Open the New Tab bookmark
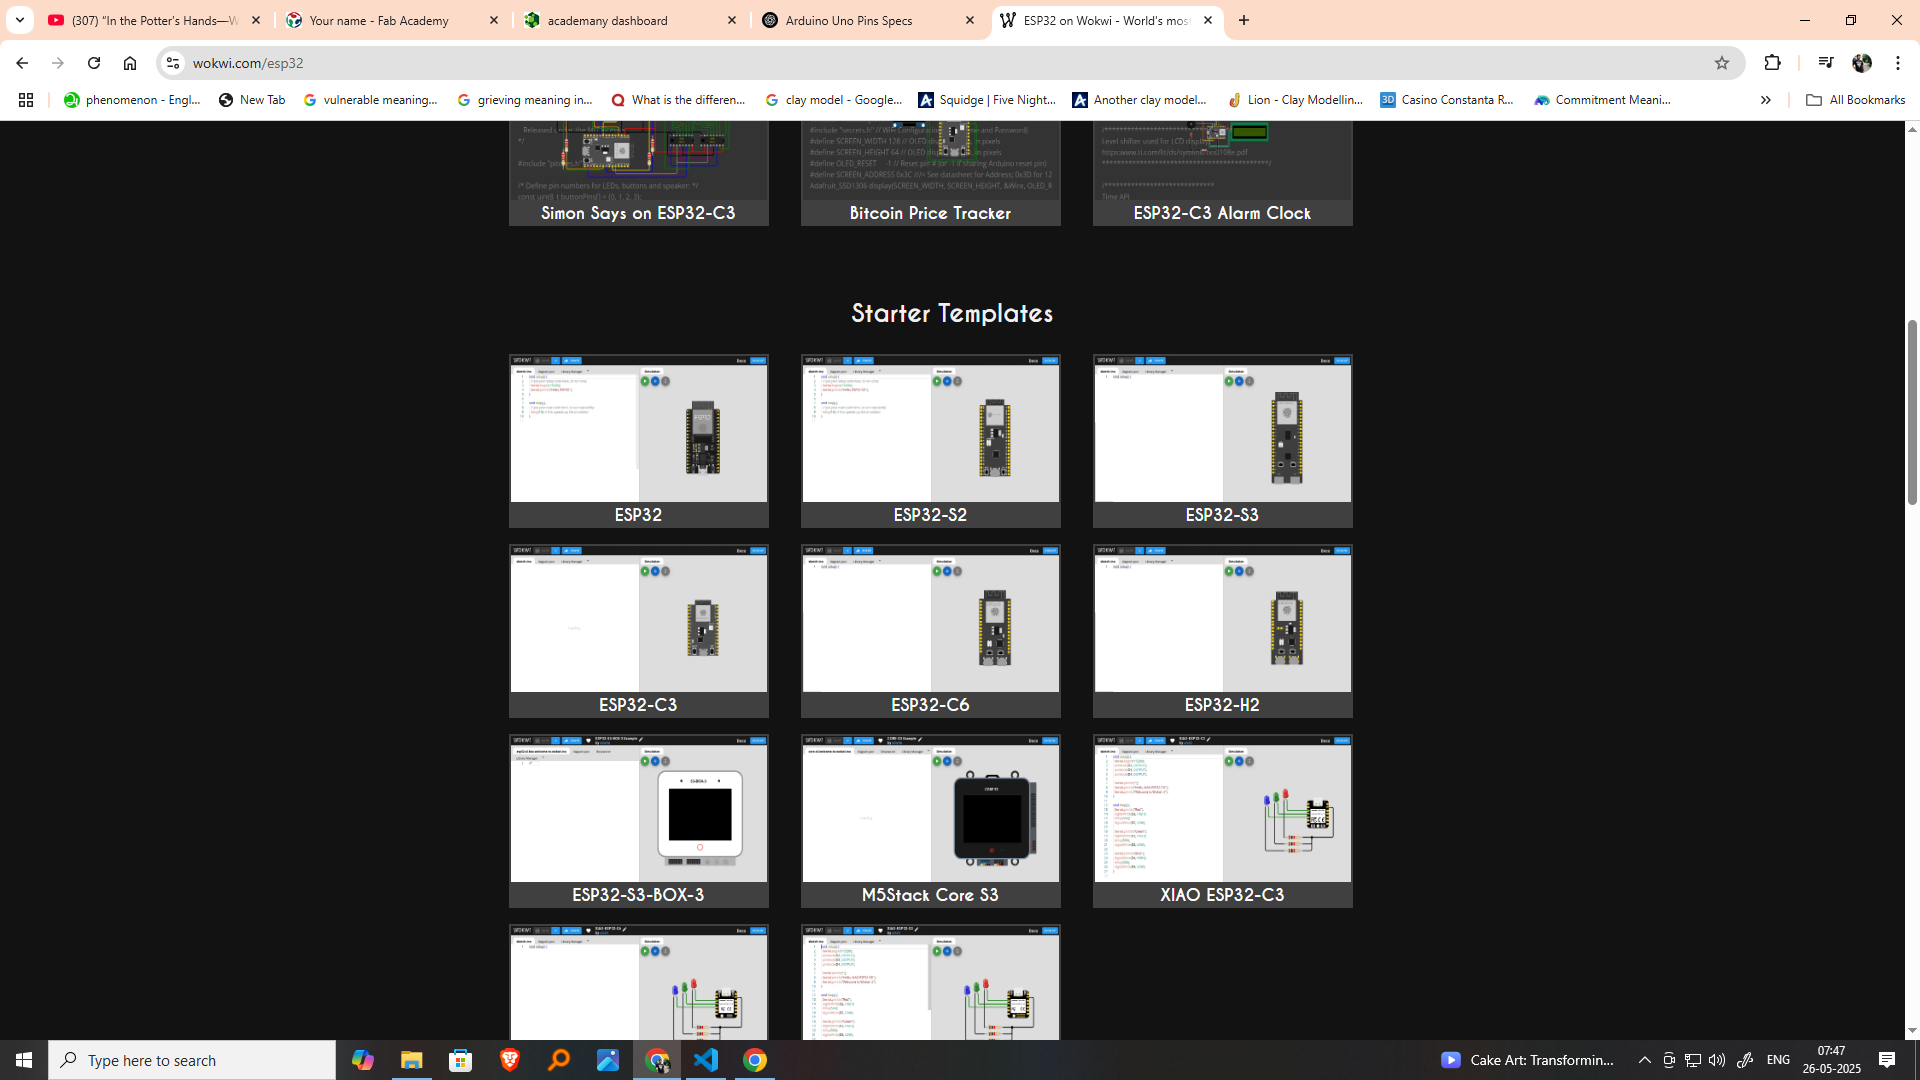This screenshot has height=1080, width=1920. 252,100
